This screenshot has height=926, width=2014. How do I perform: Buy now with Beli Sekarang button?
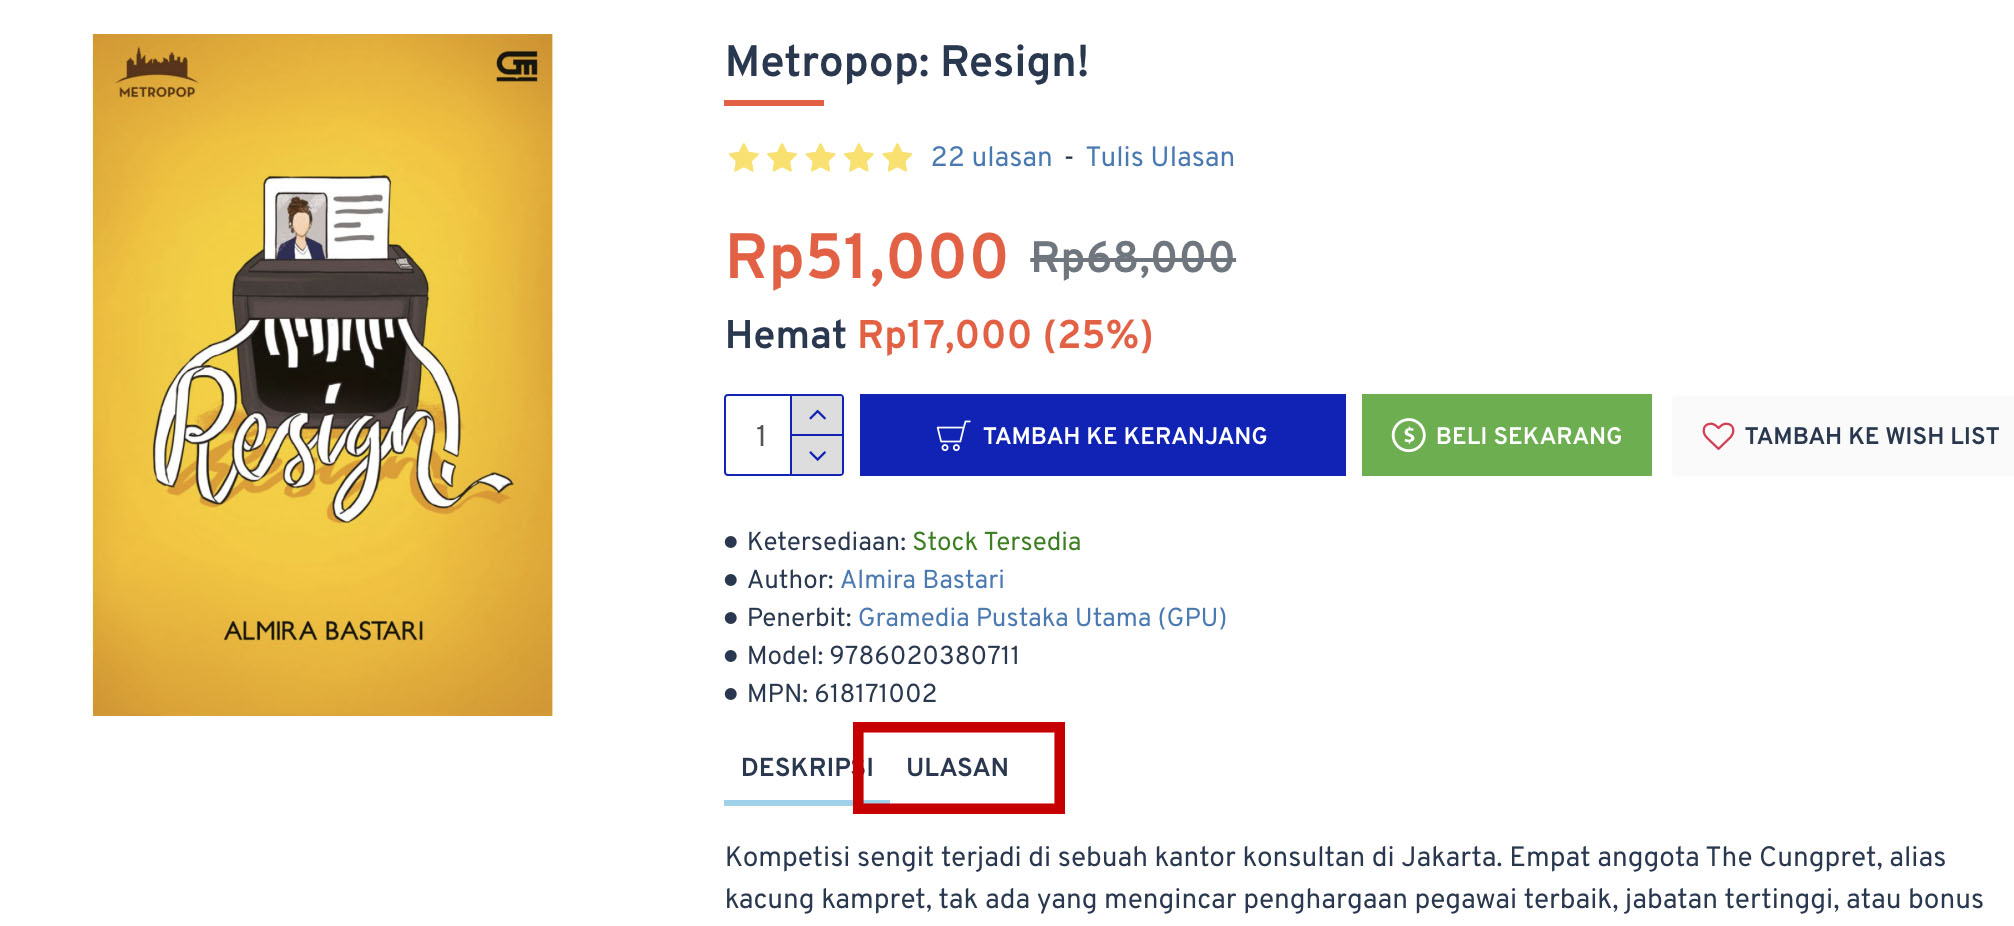[1507, 435]
